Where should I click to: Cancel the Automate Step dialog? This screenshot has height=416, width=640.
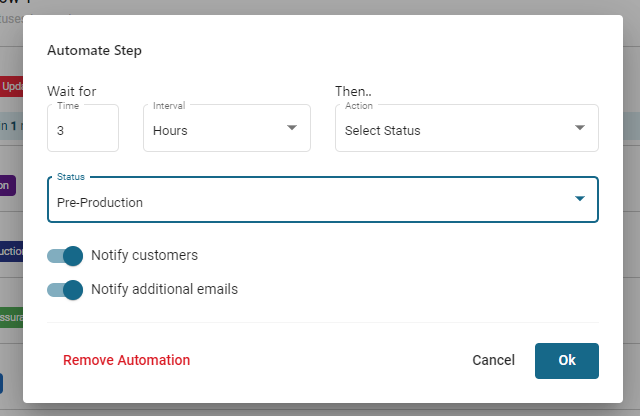[493, 360]
